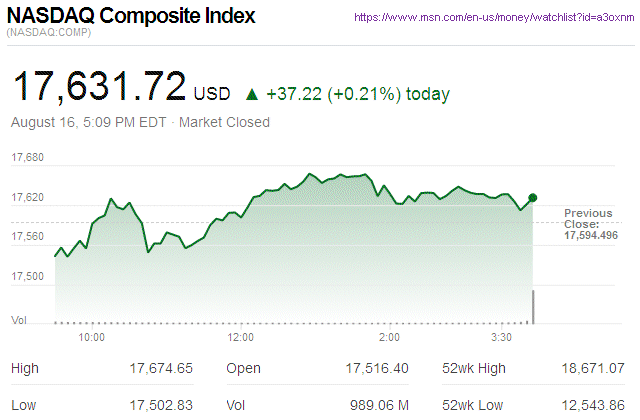Click the High value 17,674.65
This screenshot has height=420, width=640.
160,369
